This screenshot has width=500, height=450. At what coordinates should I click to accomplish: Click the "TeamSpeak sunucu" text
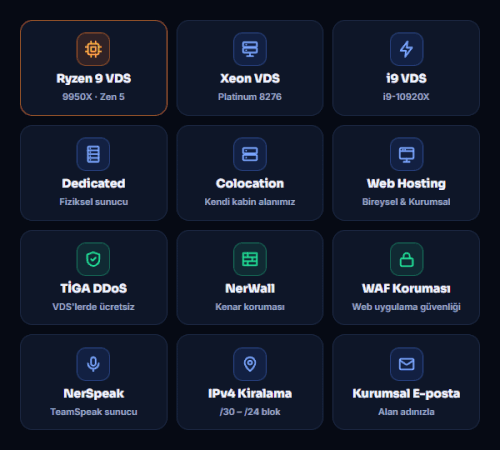(x=94, y=412)
